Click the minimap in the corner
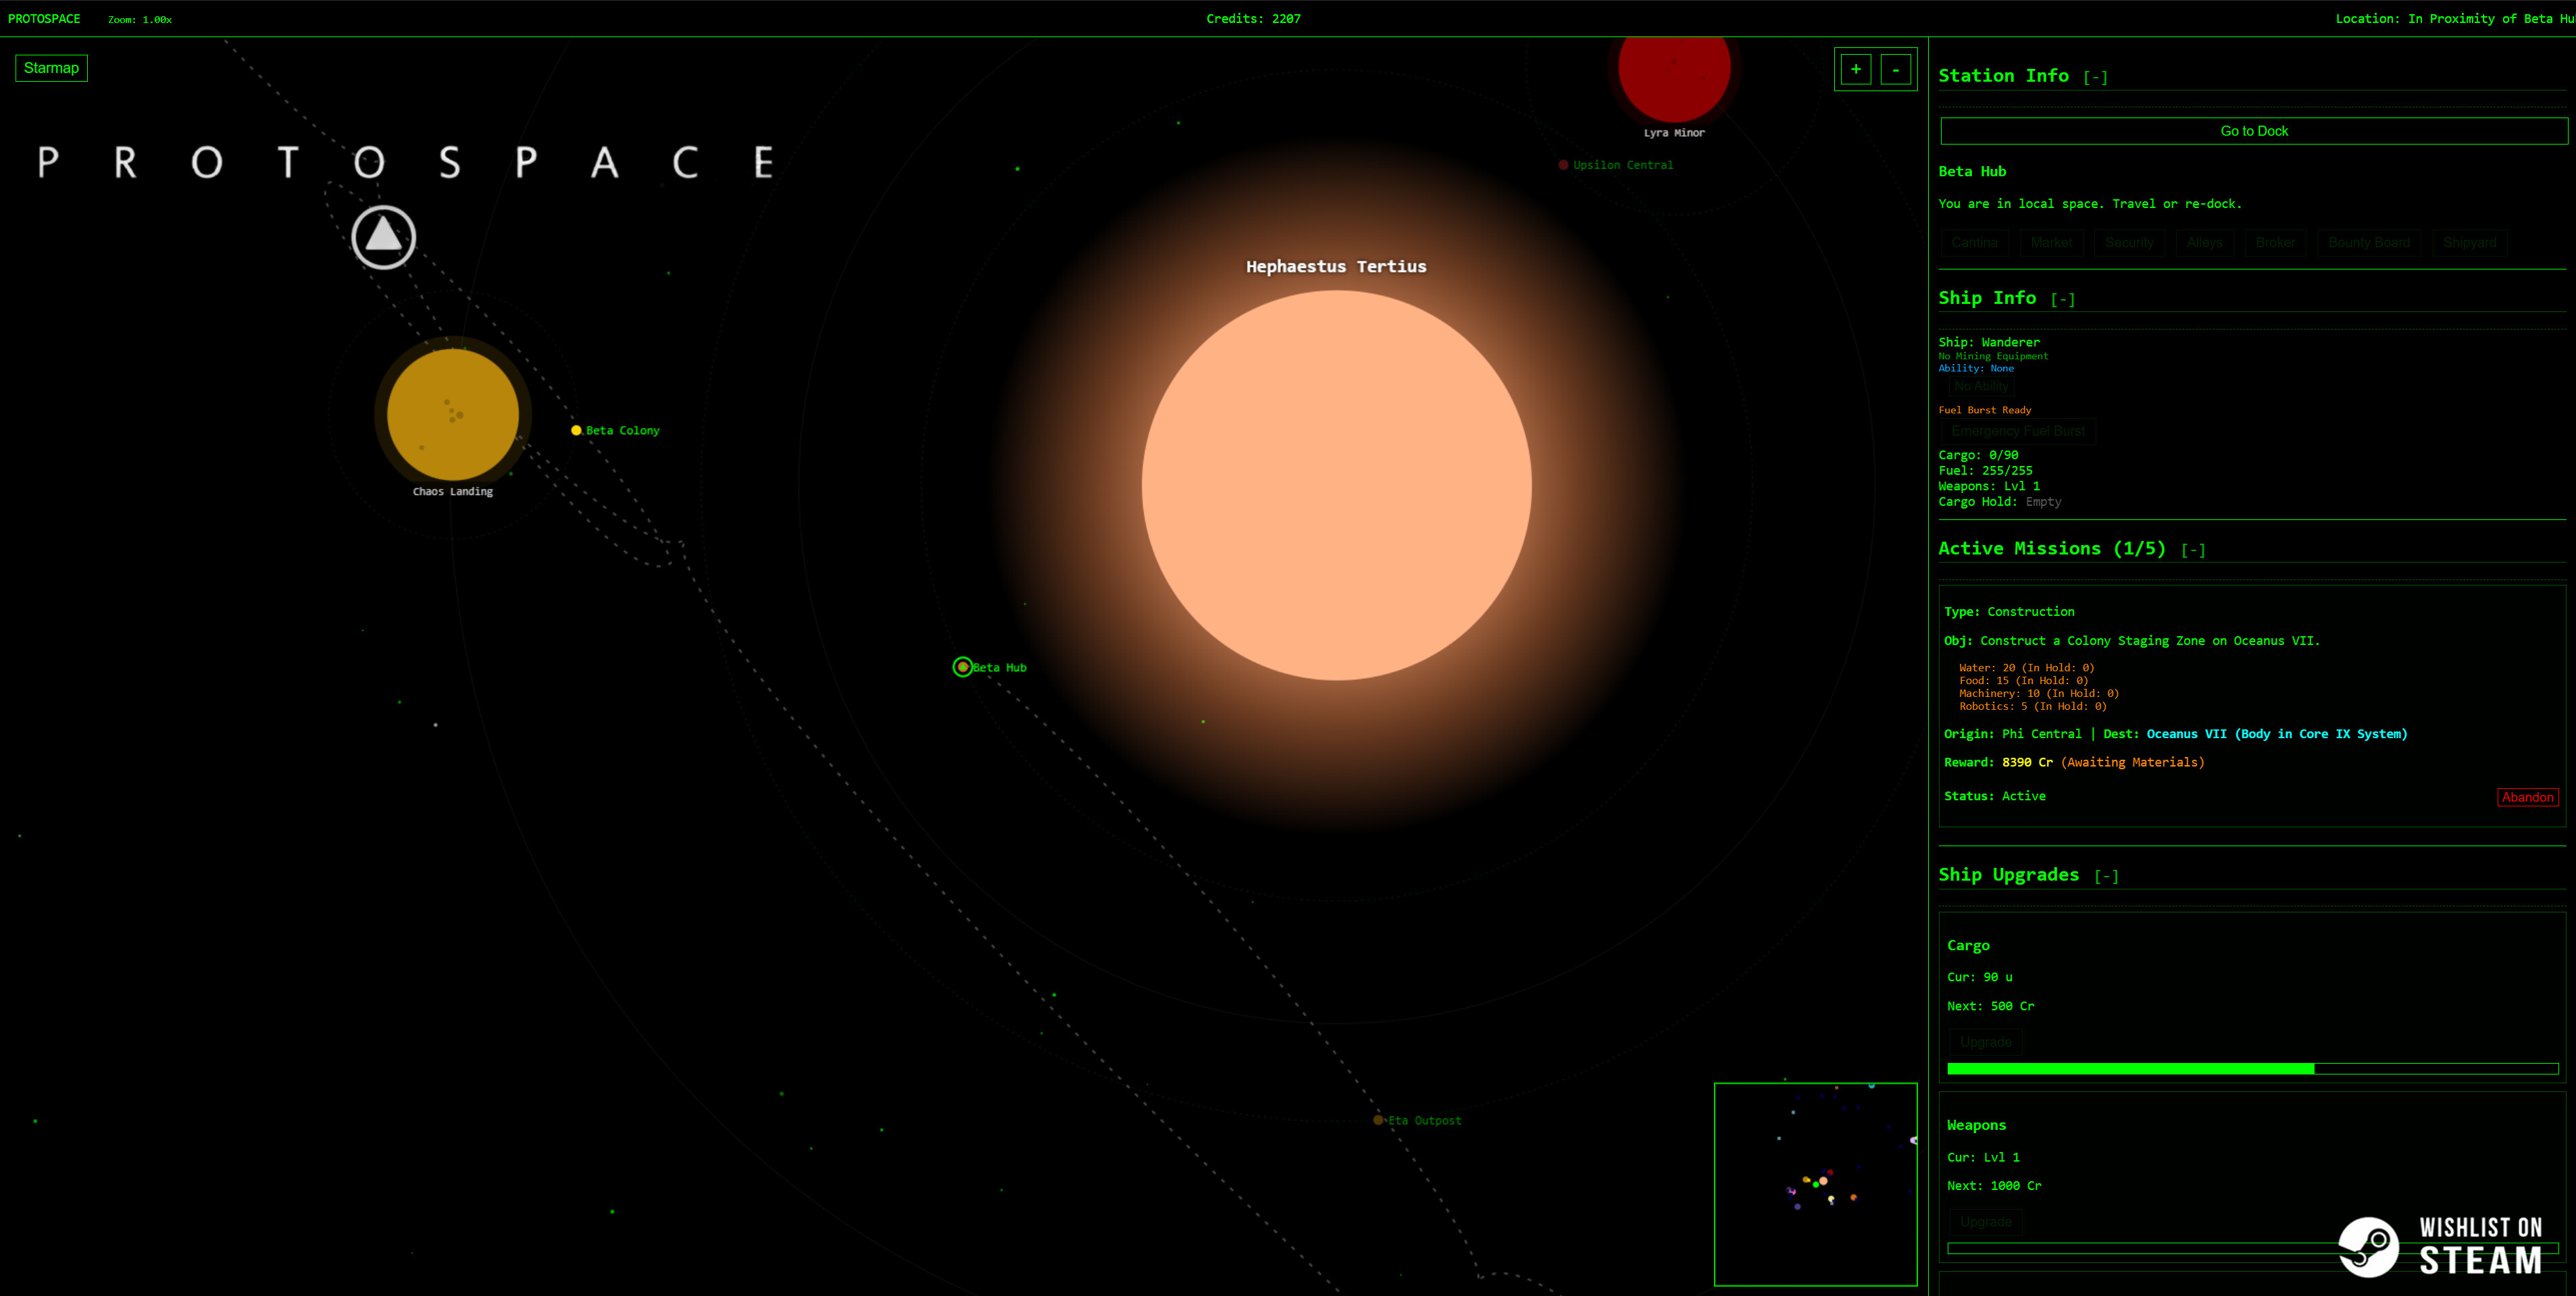 point(1815,1184)
